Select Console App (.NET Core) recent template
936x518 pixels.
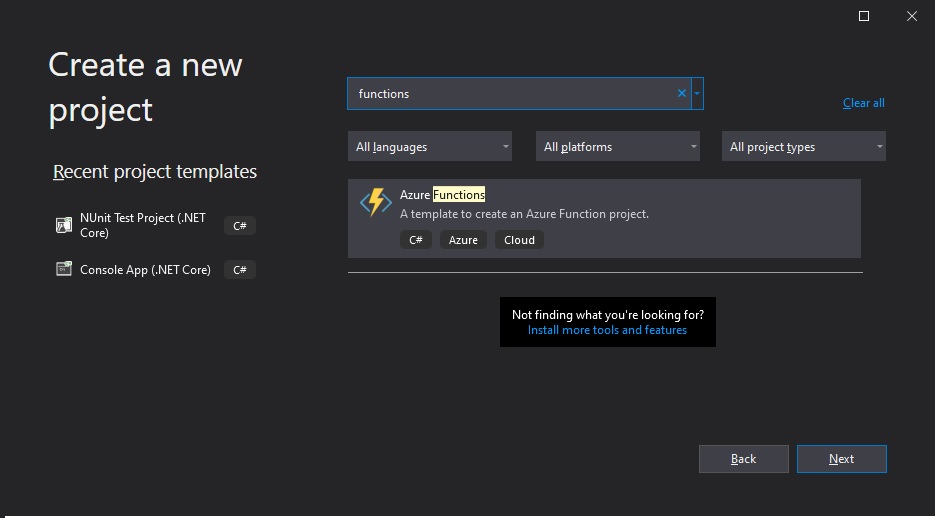point(145,270)
